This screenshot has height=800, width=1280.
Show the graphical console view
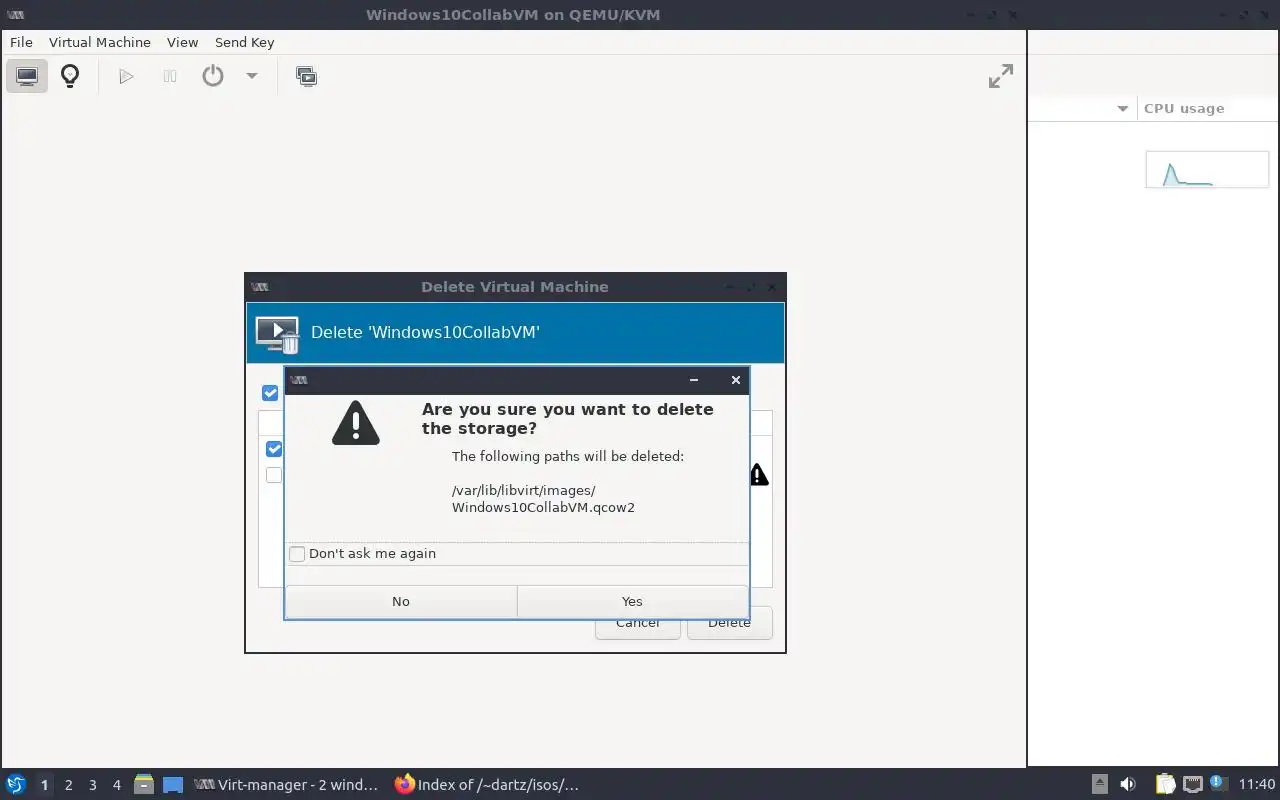[27, 76]
